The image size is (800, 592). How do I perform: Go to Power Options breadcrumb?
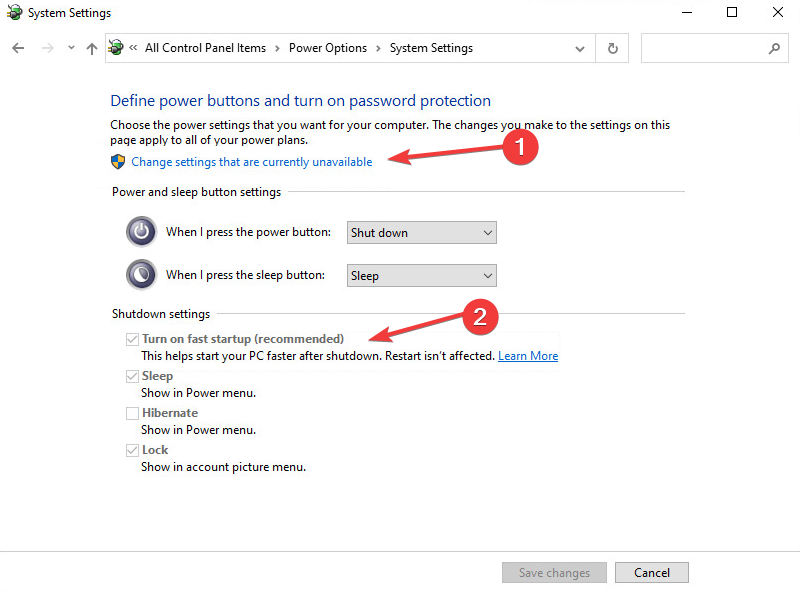(x=328, y=48)
